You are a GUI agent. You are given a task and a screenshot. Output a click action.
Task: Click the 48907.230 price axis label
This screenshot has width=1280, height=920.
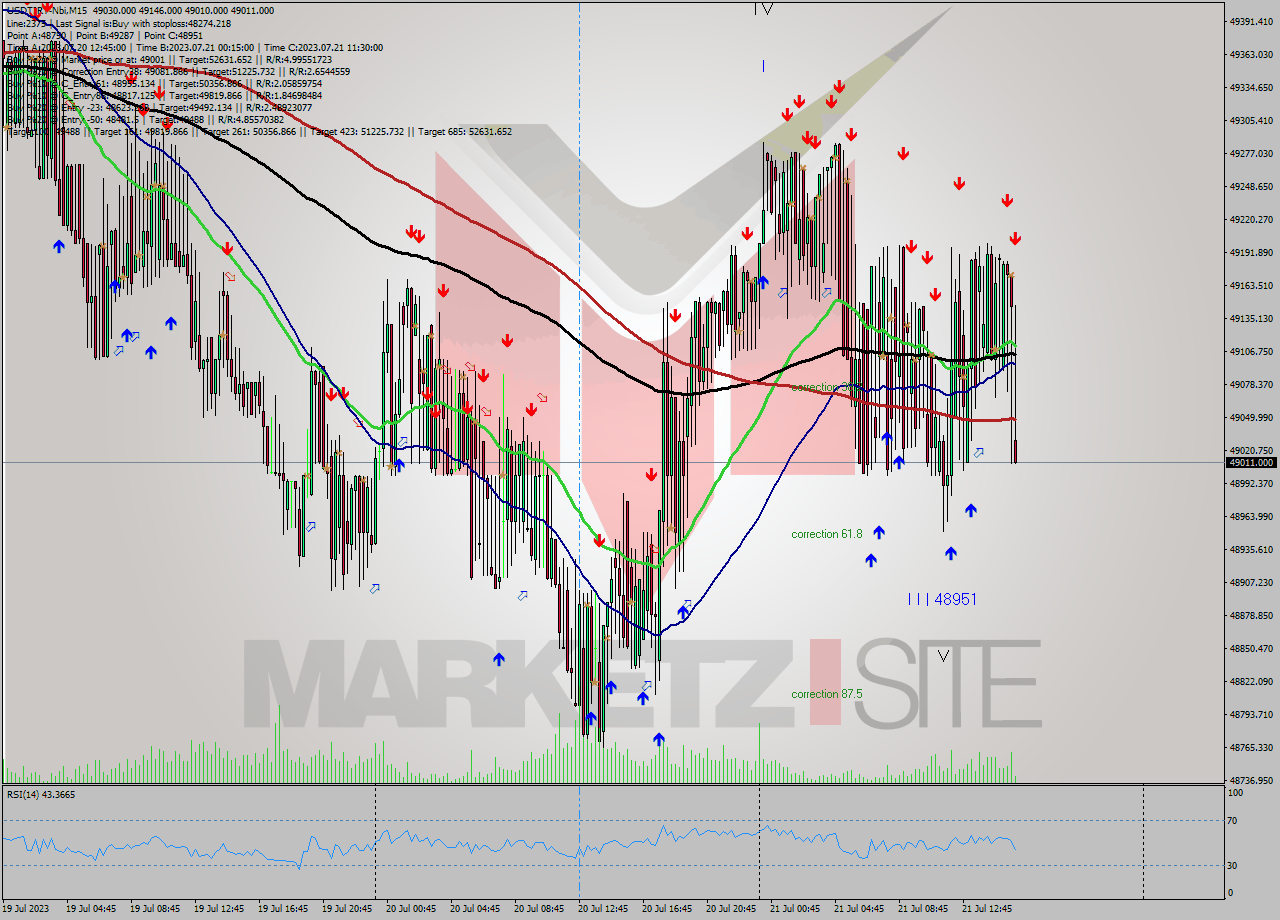pyautogui.click(x=1253, y=582)
